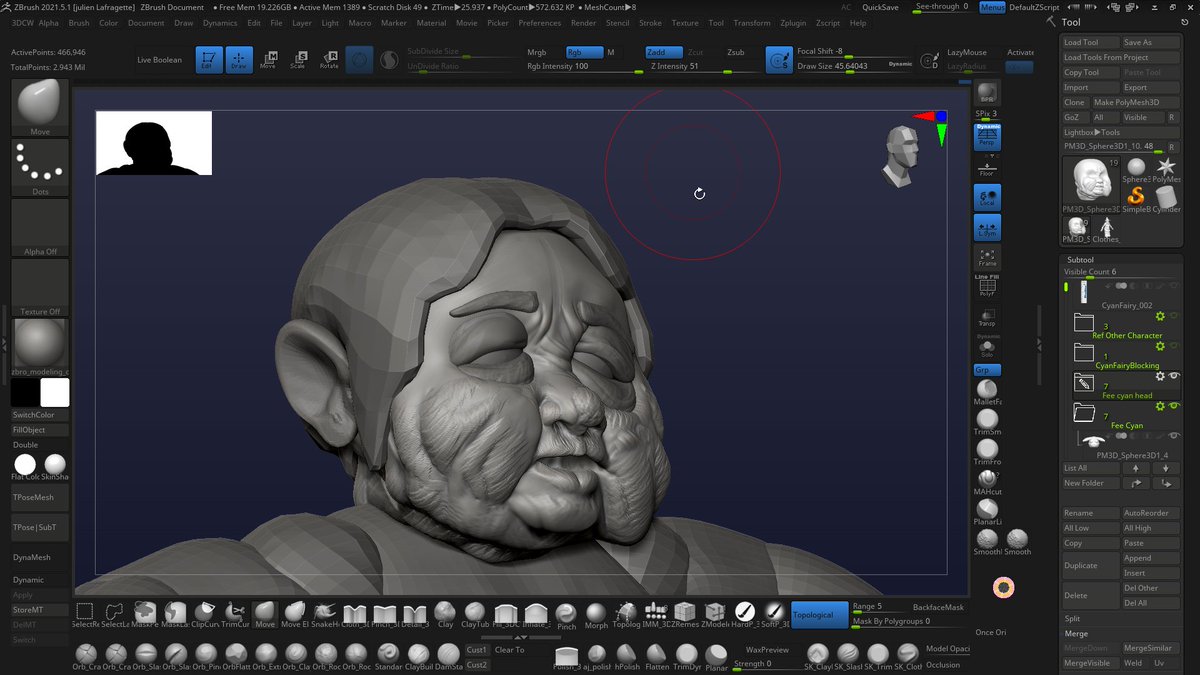Viewport: 1200px width, 675px height.
Task: Toggle Line Fill PolyF display
Action: pyautogui.click(x=987, y=286)
